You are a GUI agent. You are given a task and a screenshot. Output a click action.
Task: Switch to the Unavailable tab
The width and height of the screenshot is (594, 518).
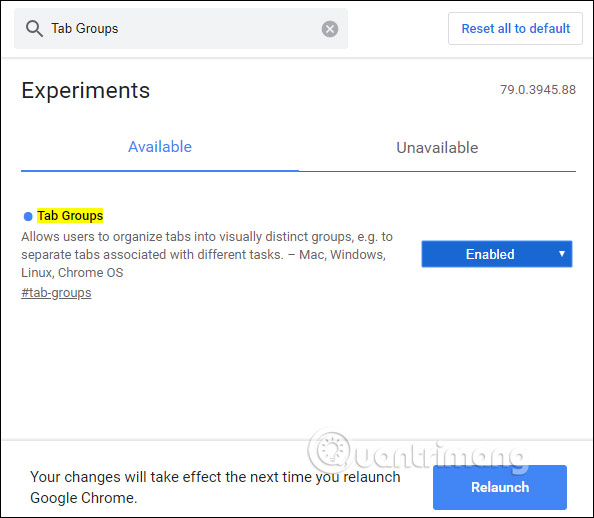(x=437, y=148)
